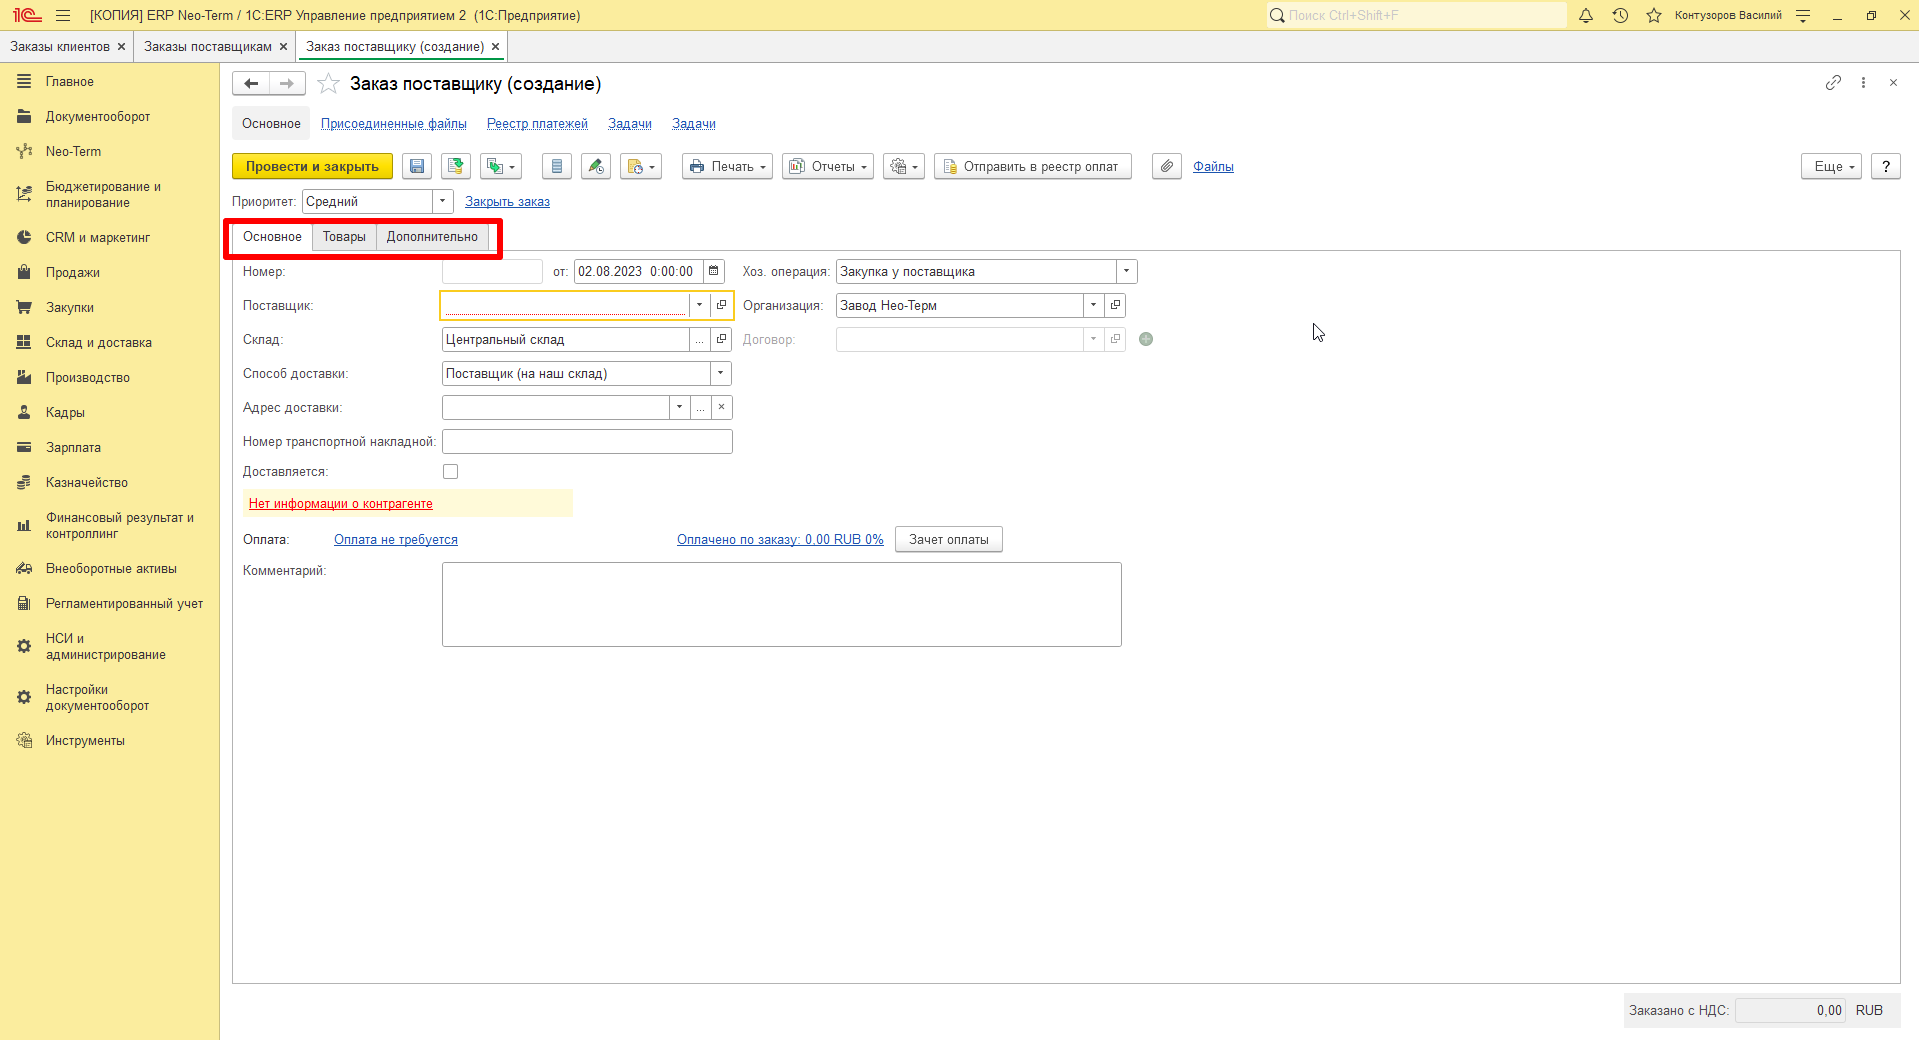Click the Save (floppy disk) toolbar icon
This screenshot has height=1040, width=1919.
pyautogui.click(x=417, y=167)
